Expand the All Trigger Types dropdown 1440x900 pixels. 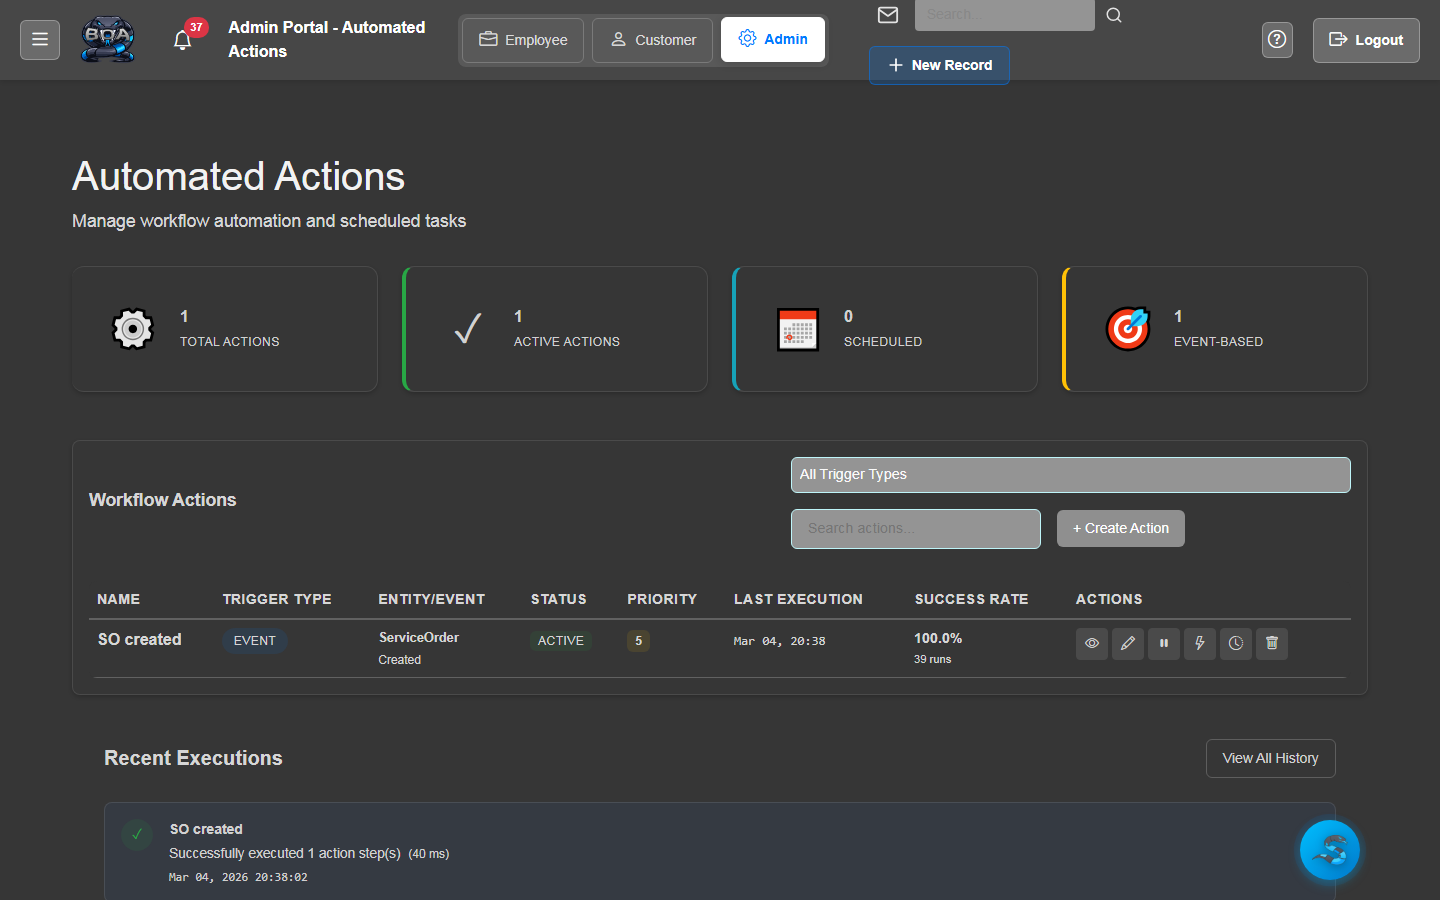1070,475
